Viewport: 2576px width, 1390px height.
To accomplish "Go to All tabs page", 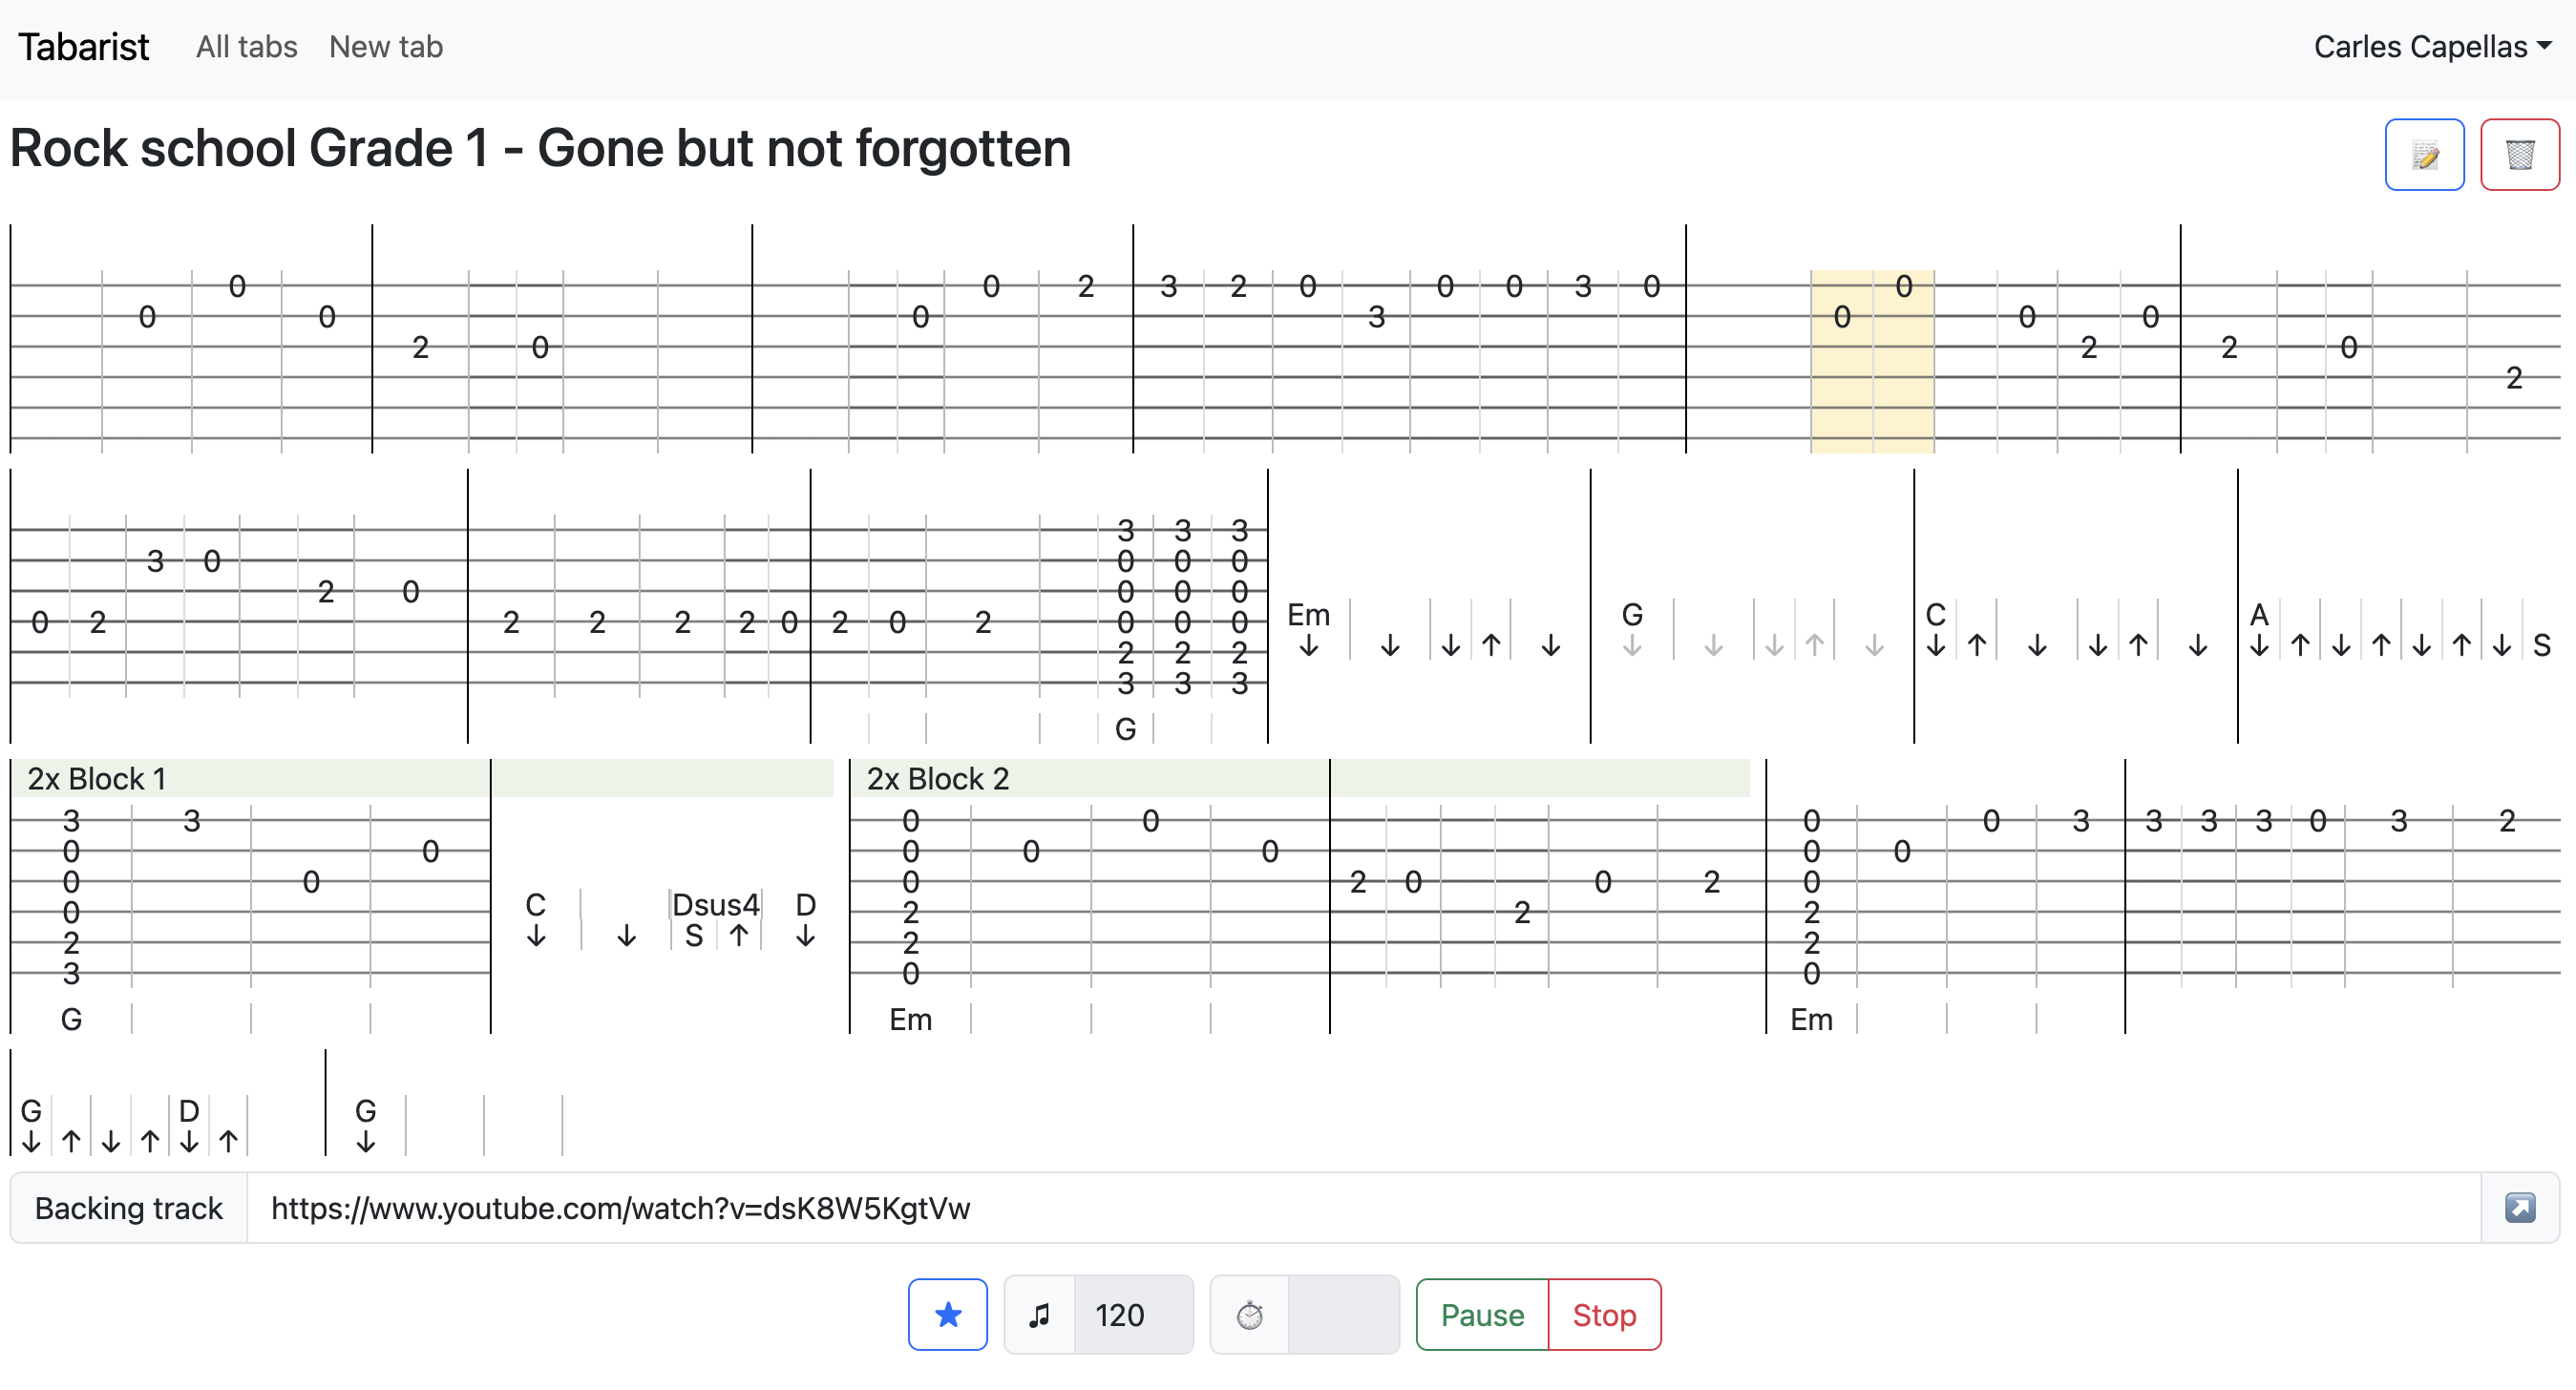I will pos(246,47).
